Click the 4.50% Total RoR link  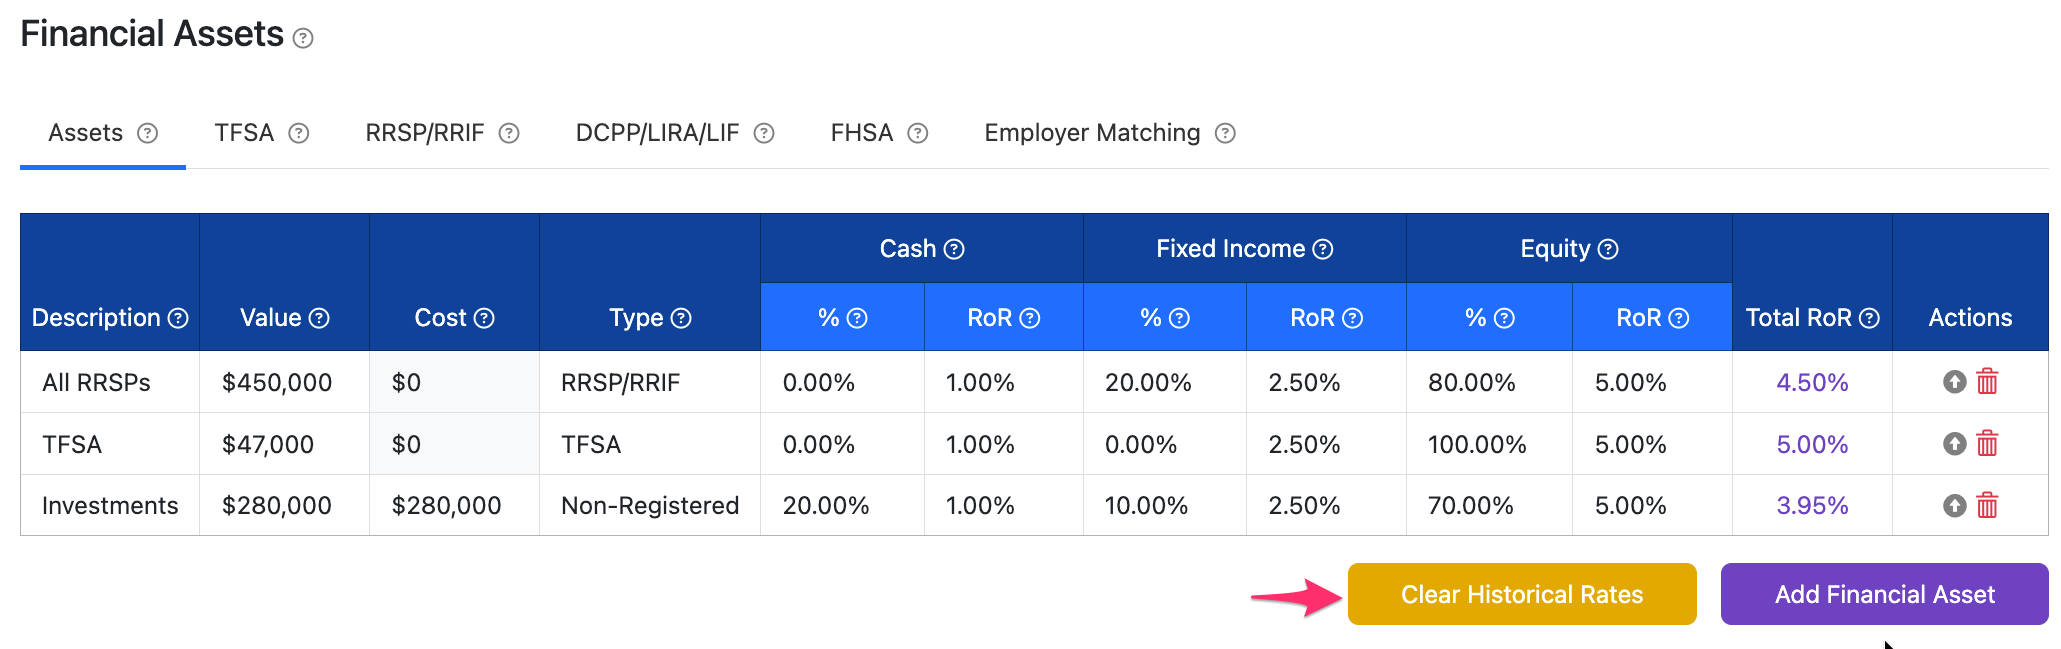[1812, 382]
